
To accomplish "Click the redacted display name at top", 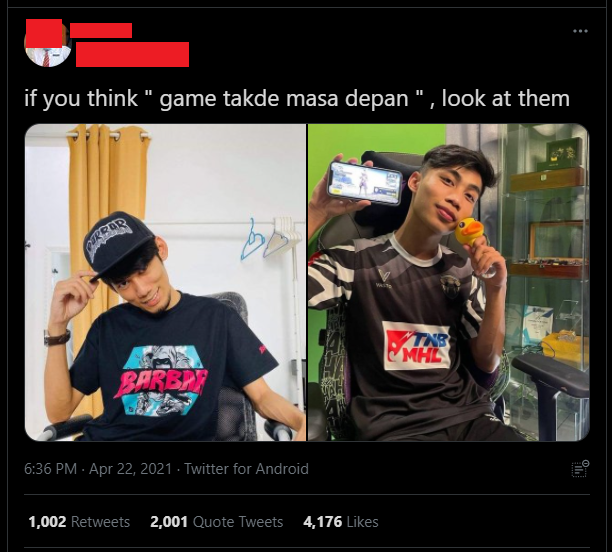I will point(101,30).
